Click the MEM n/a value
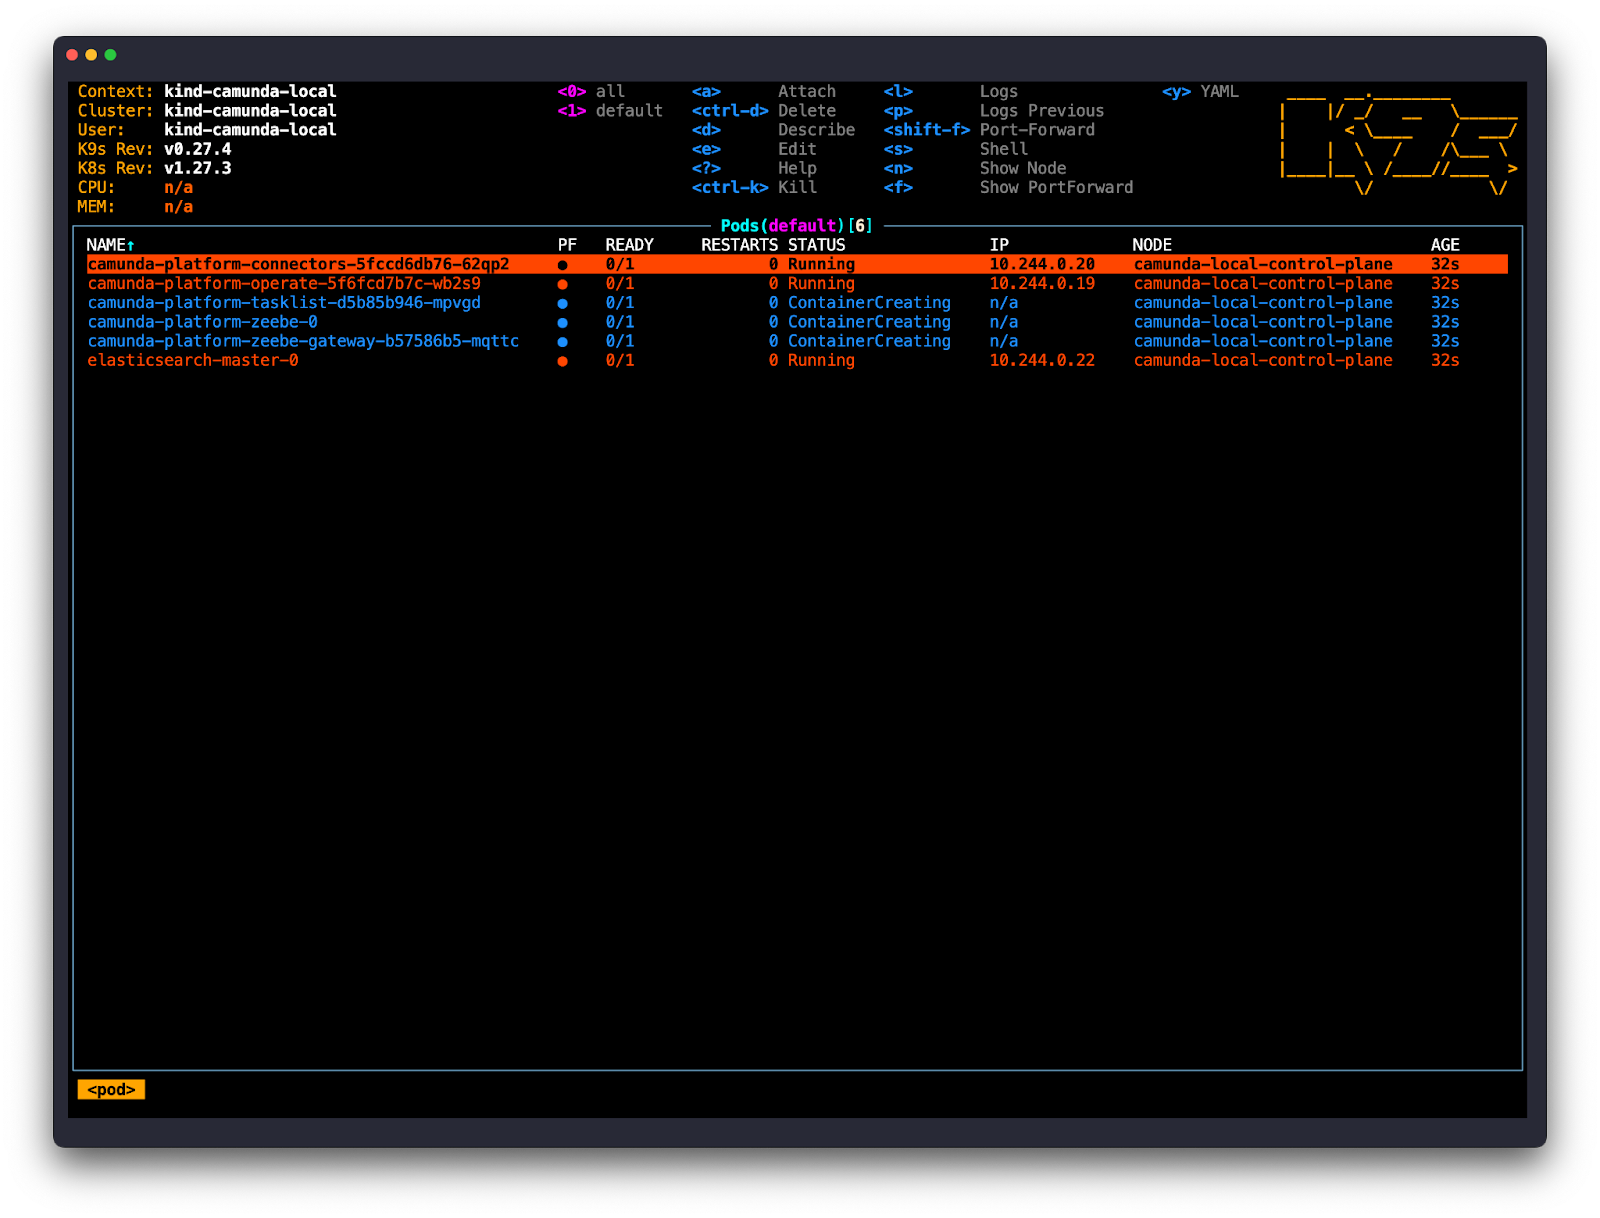This screenshot has width=1600, height=1218. (x=178, y=207)
